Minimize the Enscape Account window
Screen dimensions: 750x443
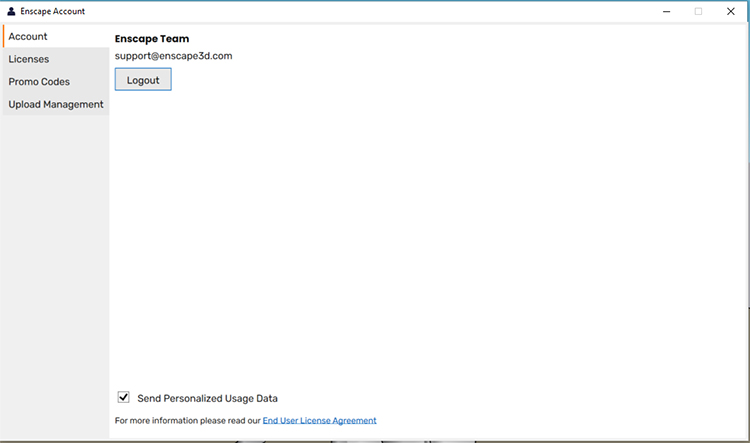pos(666,11)
